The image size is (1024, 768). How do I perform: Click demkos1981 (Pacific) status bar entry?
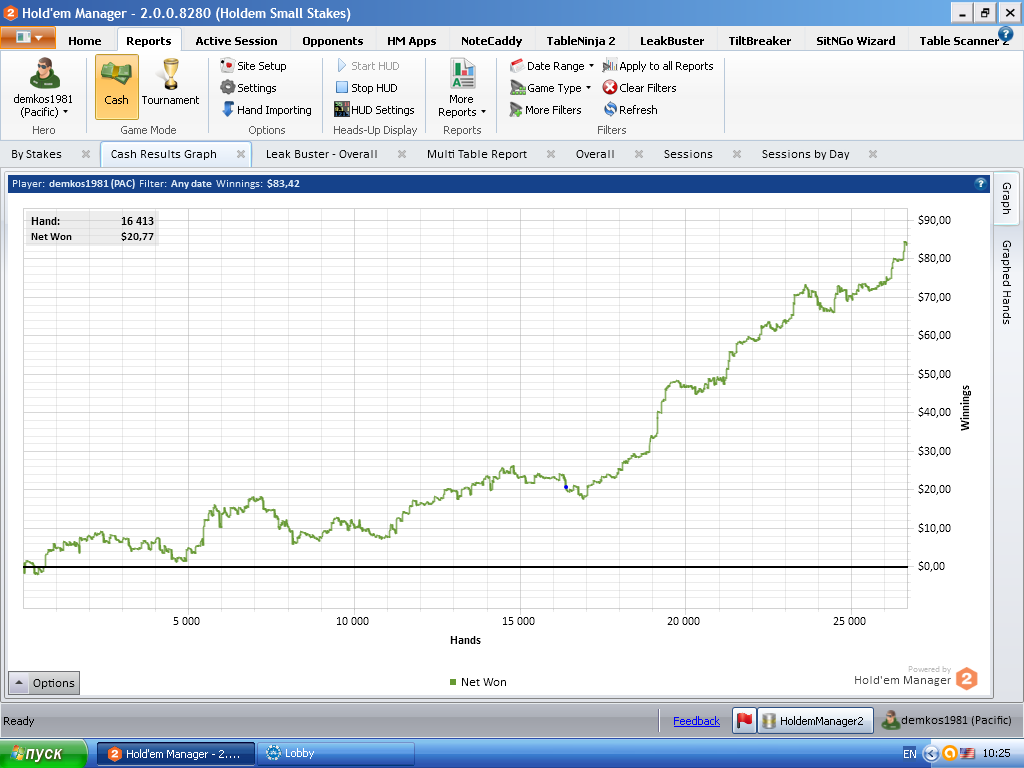tap(946, 720)
